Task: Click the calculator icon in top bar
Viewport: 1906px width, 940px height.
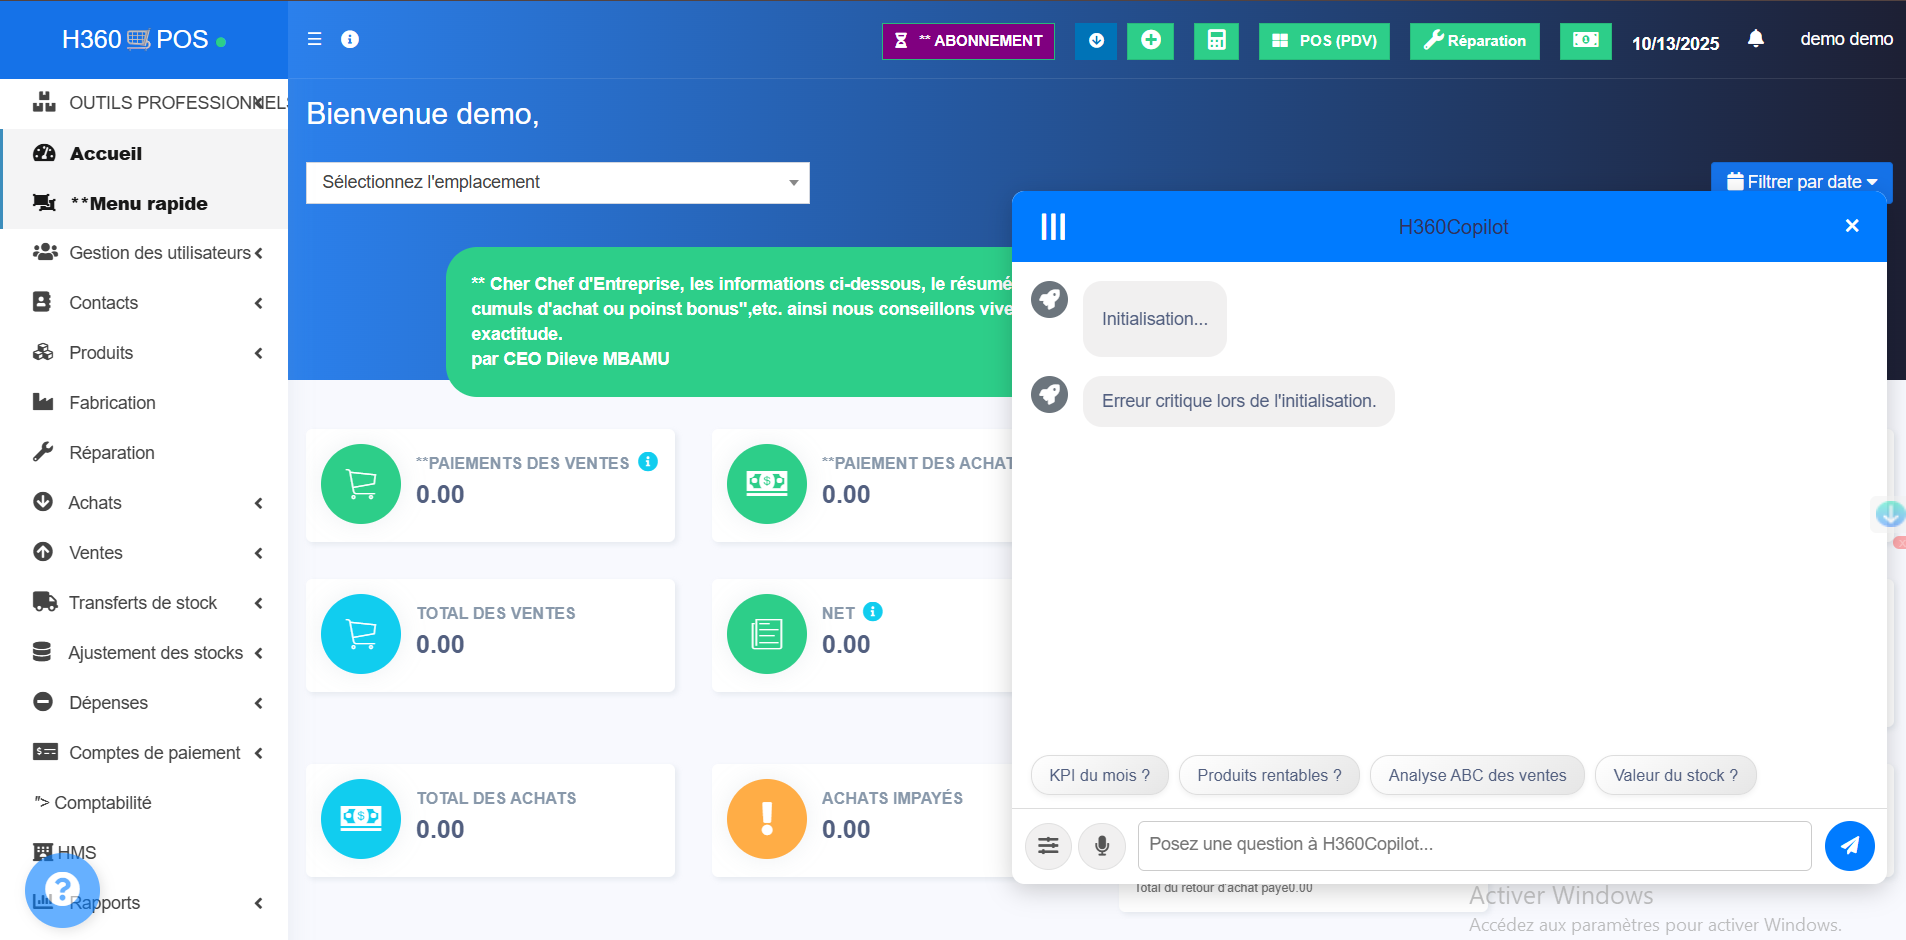Action: tap(1216, 41)
